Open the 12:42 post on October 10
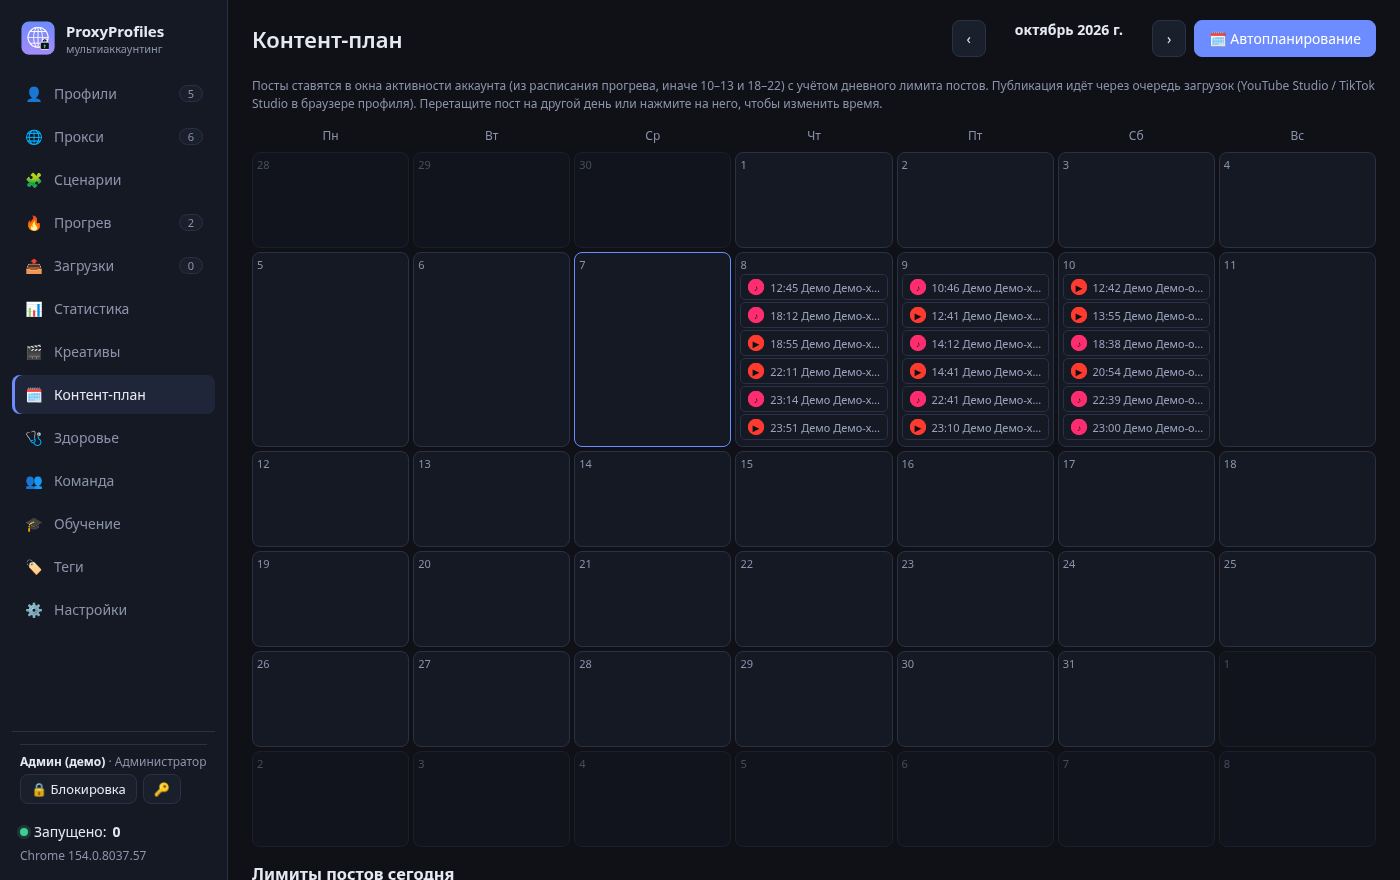This screenshot has width=1400, height=880. point(1136,288)
